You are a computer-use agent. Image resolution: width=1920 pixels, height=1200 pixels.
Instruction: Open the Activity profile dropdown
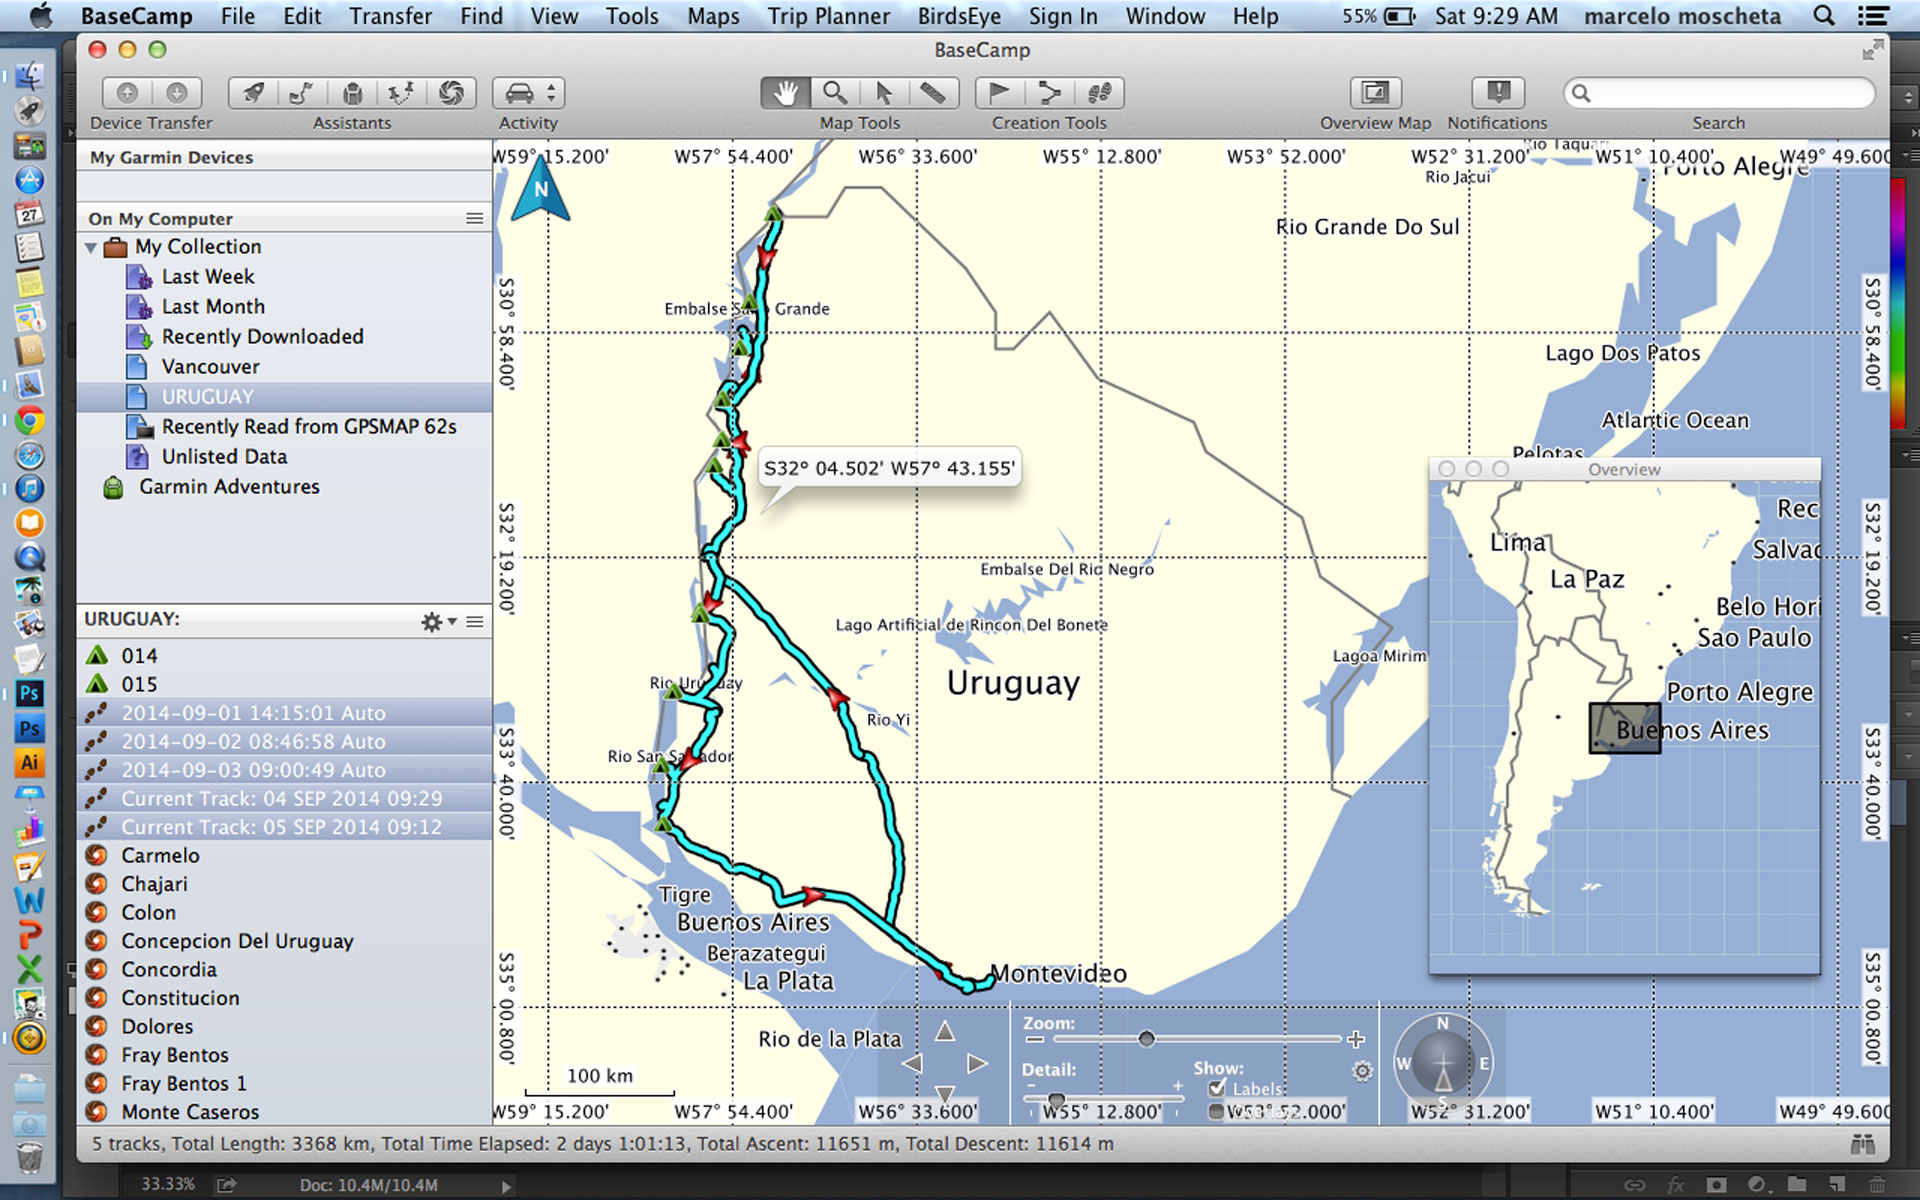pos(529,93)
